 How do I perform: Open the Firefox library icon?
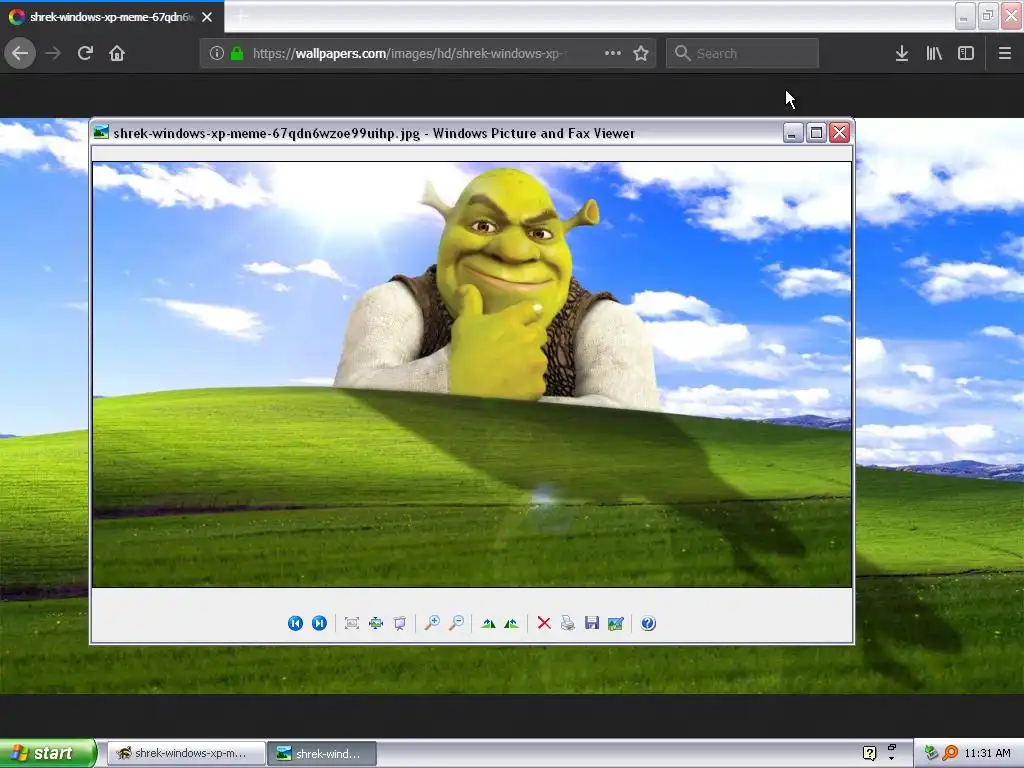[x=934, y=53]
